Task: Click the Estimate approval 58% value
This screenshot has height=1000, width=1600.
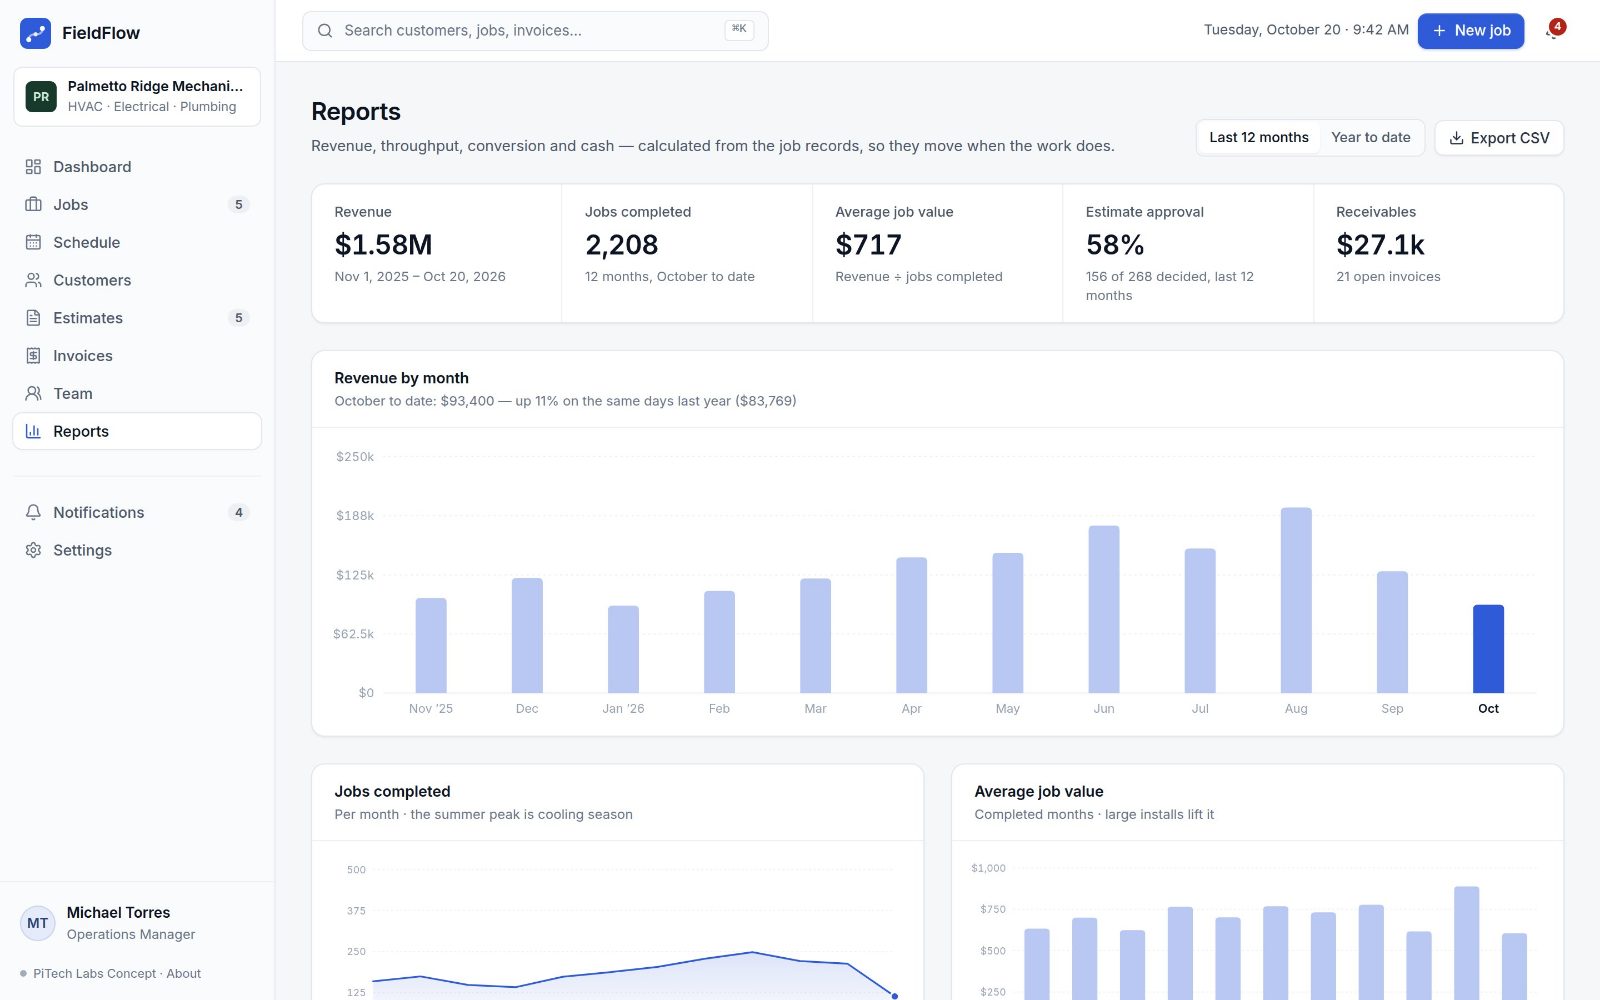Action: pyautogui.click(x=1115, y=245)
